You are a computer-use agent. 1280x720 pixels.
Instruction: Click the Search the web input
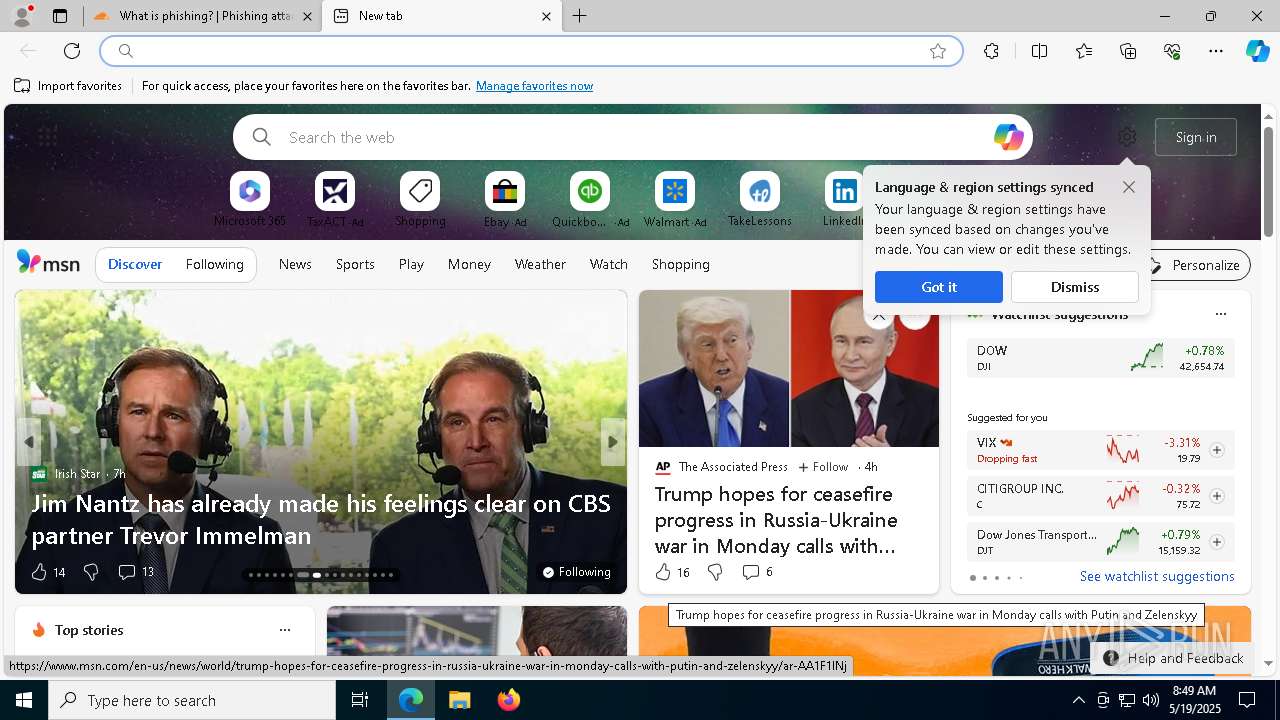633,137
